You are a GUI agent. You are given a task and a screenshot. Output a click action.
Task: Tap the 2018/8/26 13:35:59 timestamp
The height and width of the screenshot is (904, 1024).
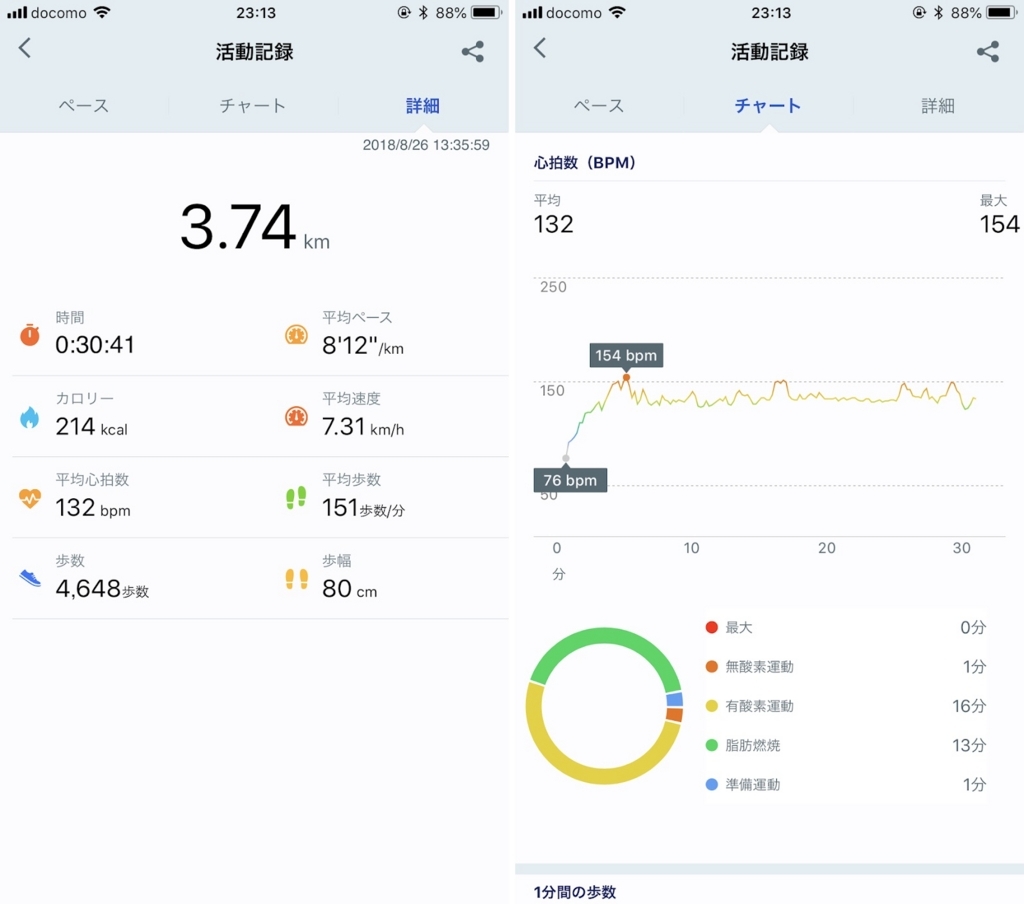coord(426,145)
